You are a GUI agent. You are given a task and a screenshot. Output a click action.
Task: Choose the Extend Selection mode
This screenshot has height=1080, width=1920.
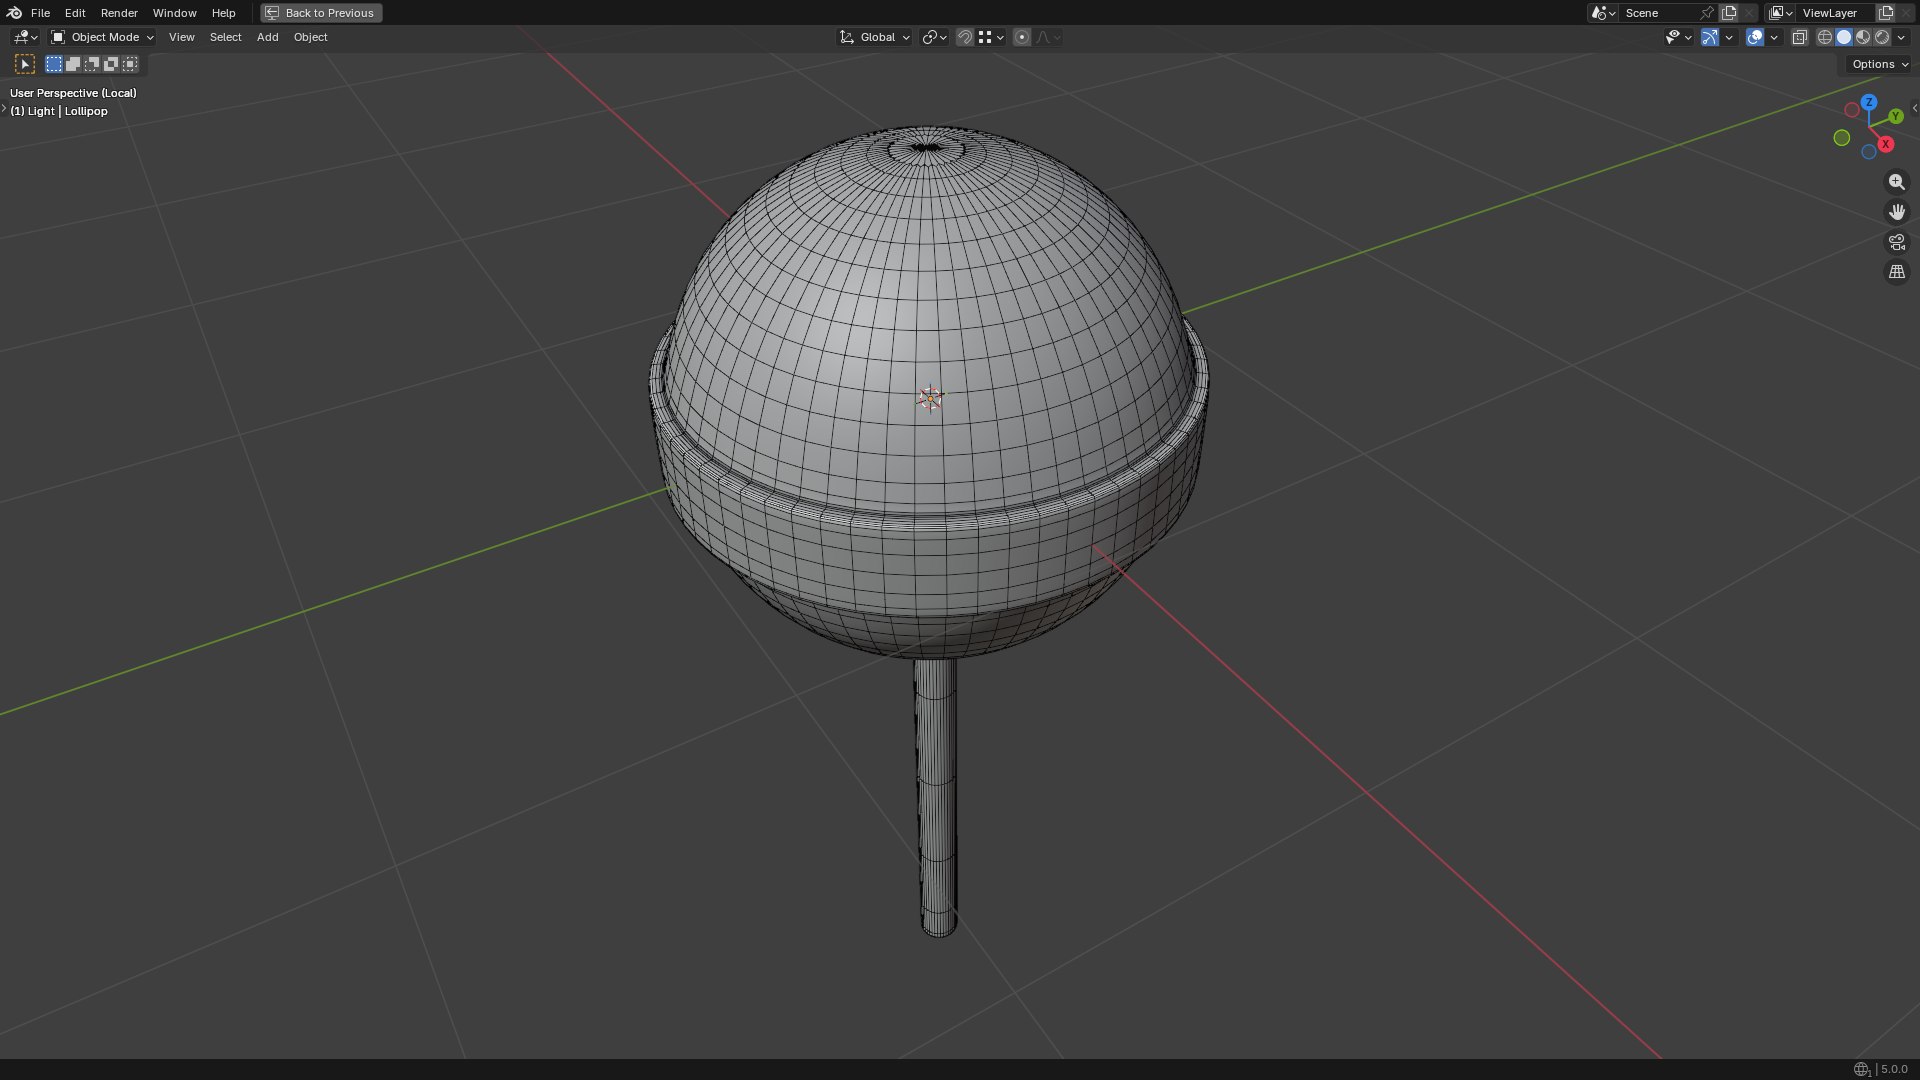[x=73, y=64]
